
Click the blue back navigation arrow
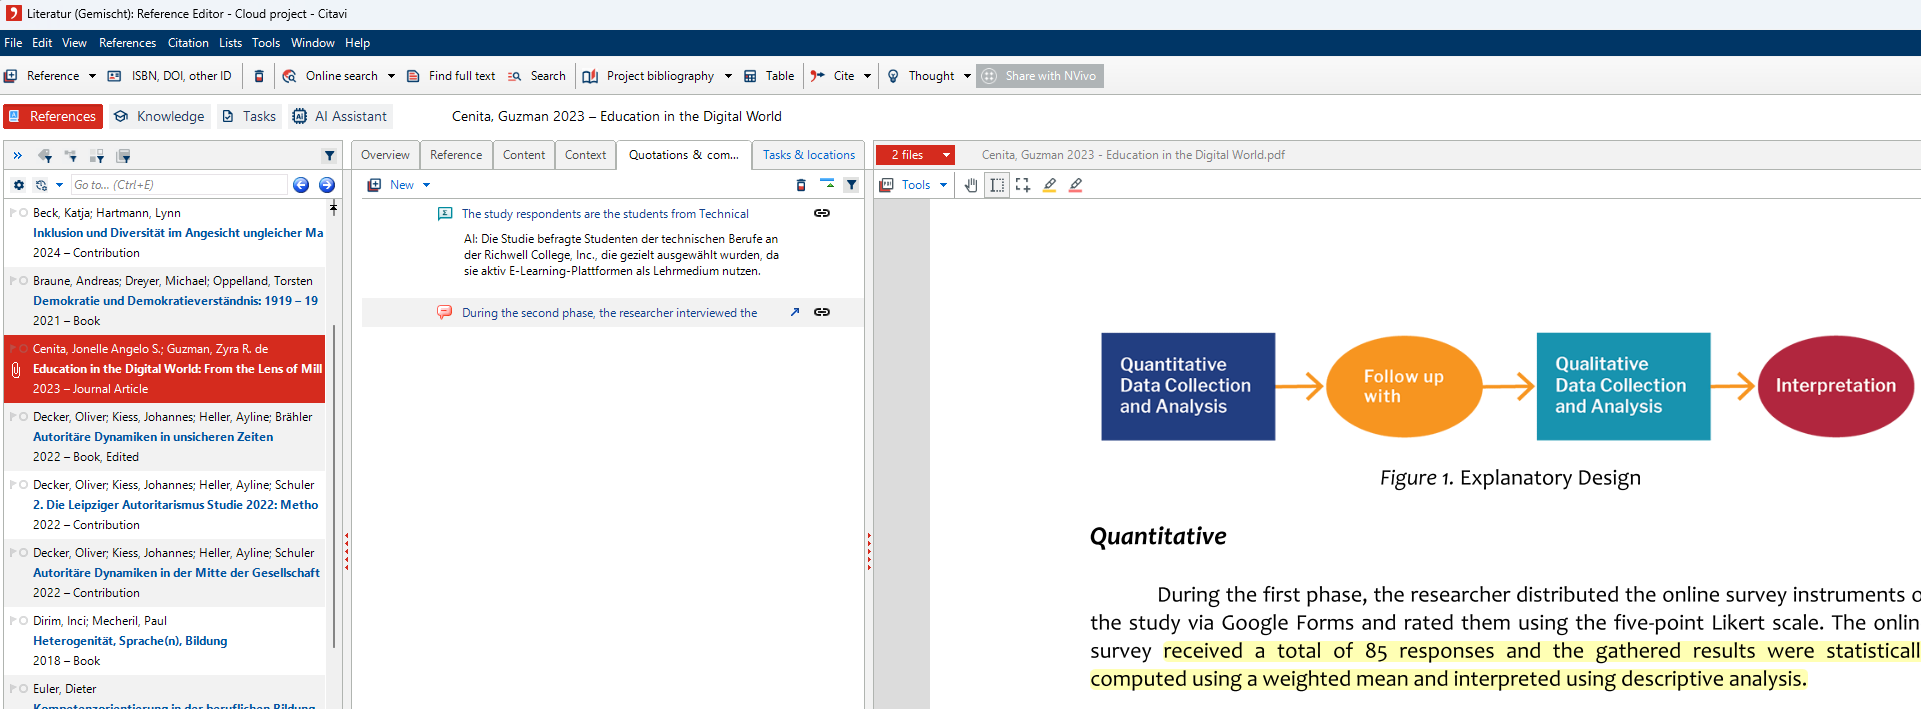click(x=301, y=185)
